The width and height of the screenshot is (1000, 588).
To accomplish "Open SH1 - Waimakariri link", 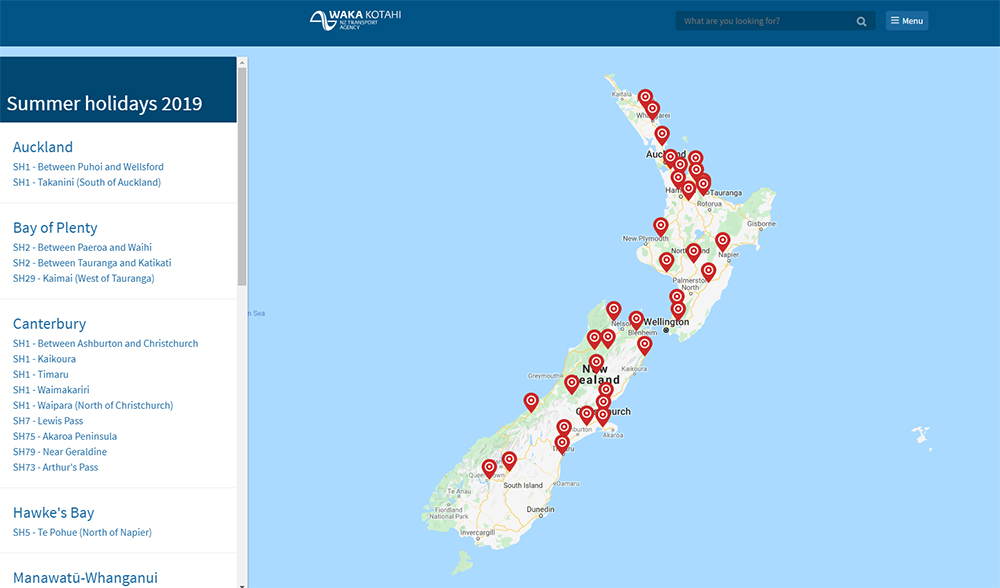I will click(51, 389).
